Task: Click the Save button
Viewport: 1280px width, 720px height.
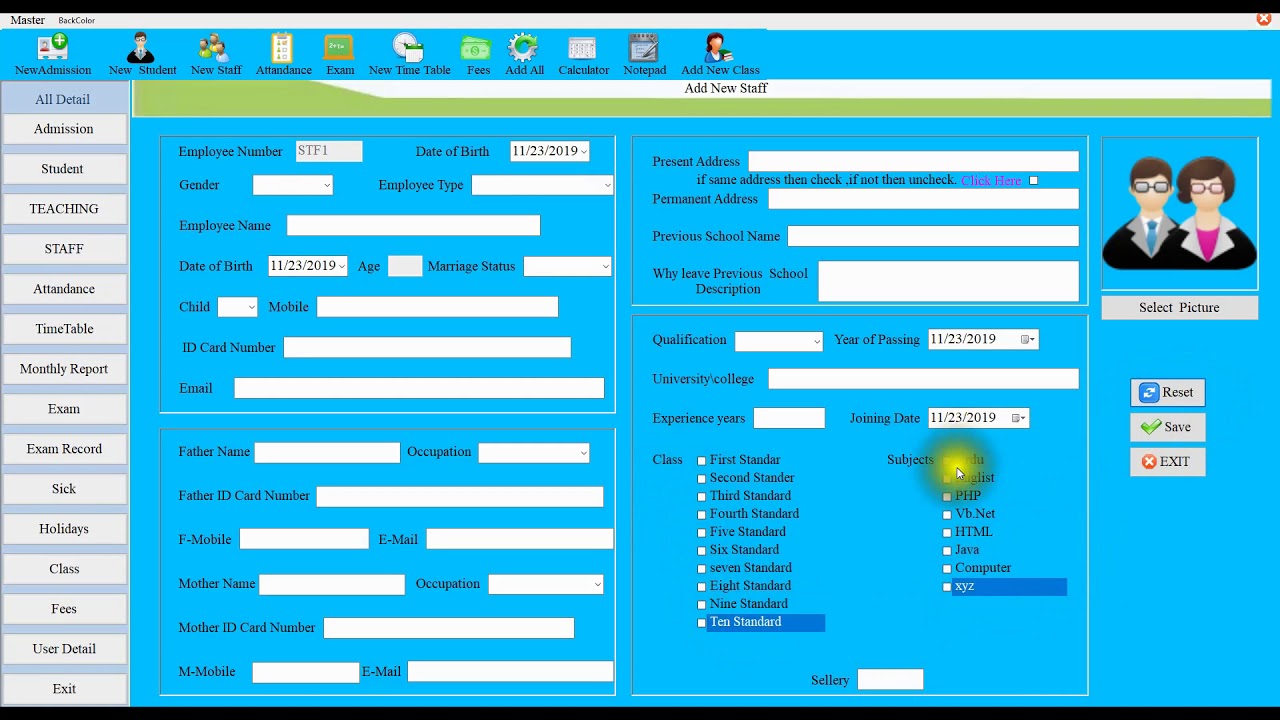Action: coord(1167,427)
